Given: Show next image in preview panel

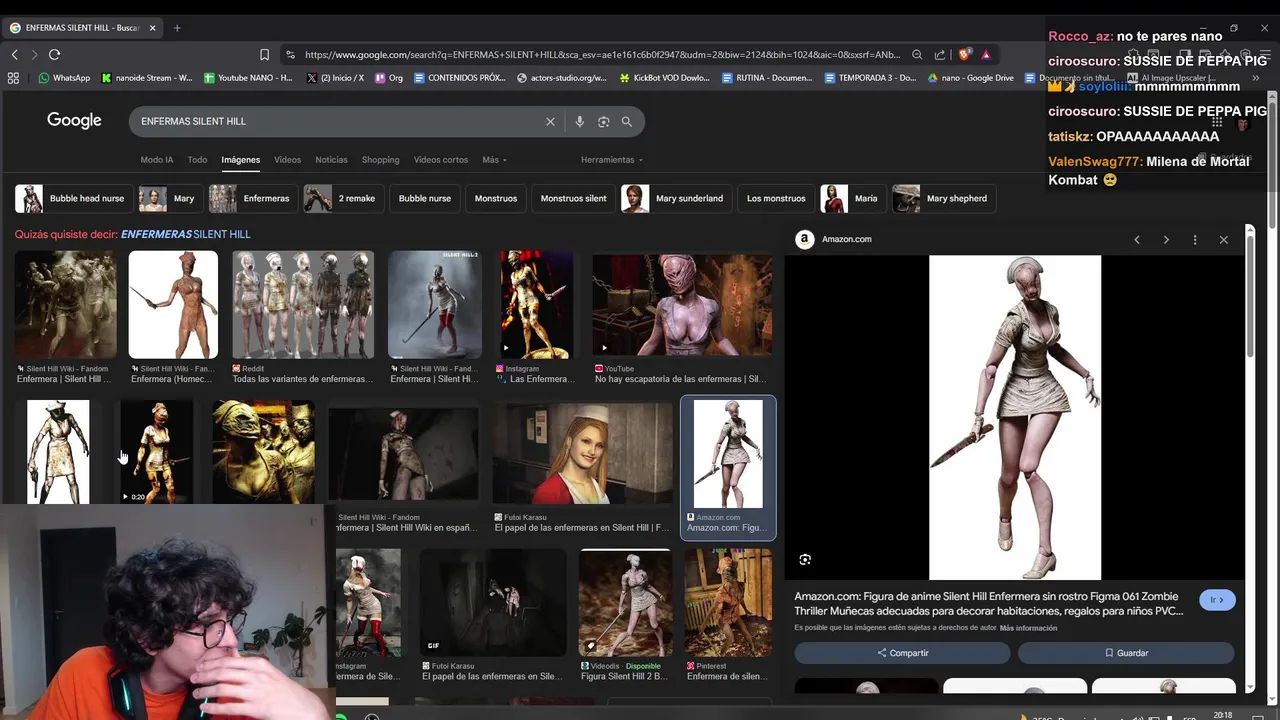Looking at the screenshot, I should [1166, 240].
